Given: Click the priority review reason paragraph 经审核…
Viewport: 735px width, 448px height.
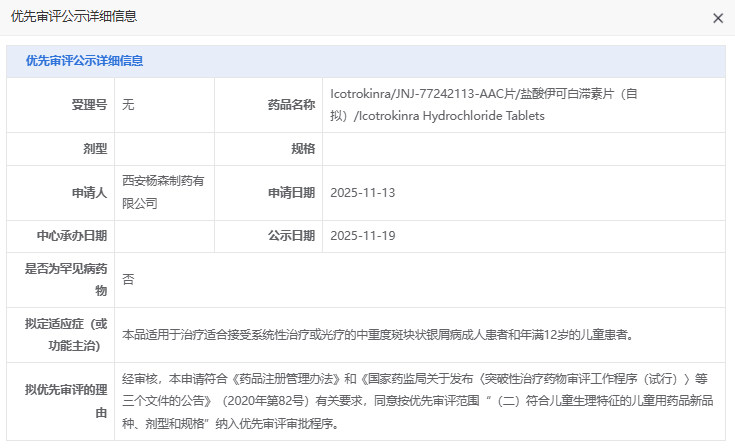Looking at the screenshot, I should click(x=417, y=401).
